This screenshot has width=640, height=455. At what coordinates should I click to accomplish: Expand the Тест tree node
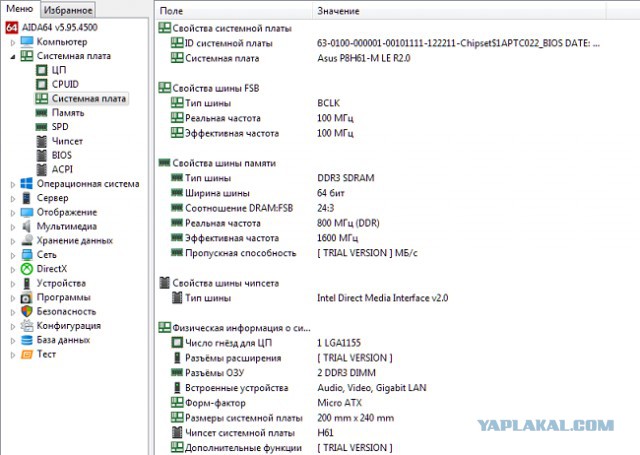(x=13, y=355)
